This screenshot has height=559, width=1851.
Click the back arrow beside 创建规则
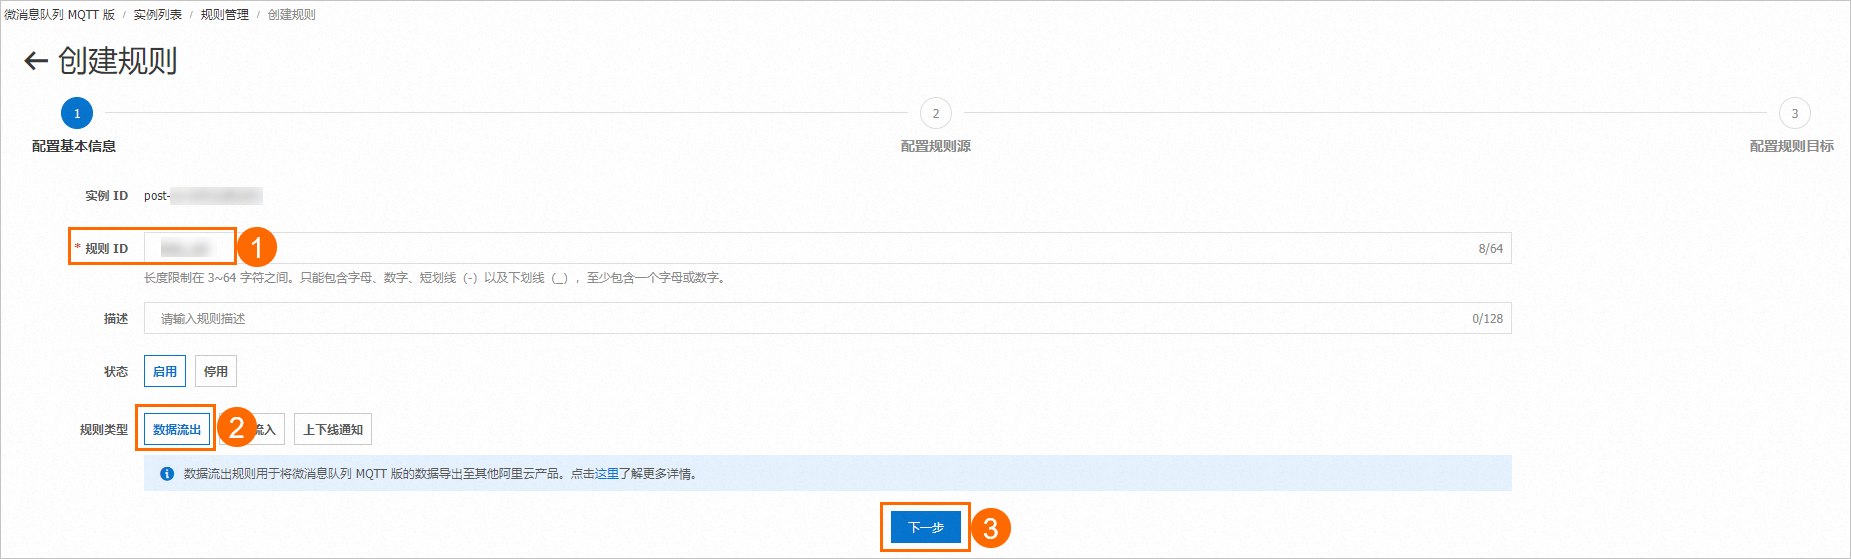(x=36, y=61)
